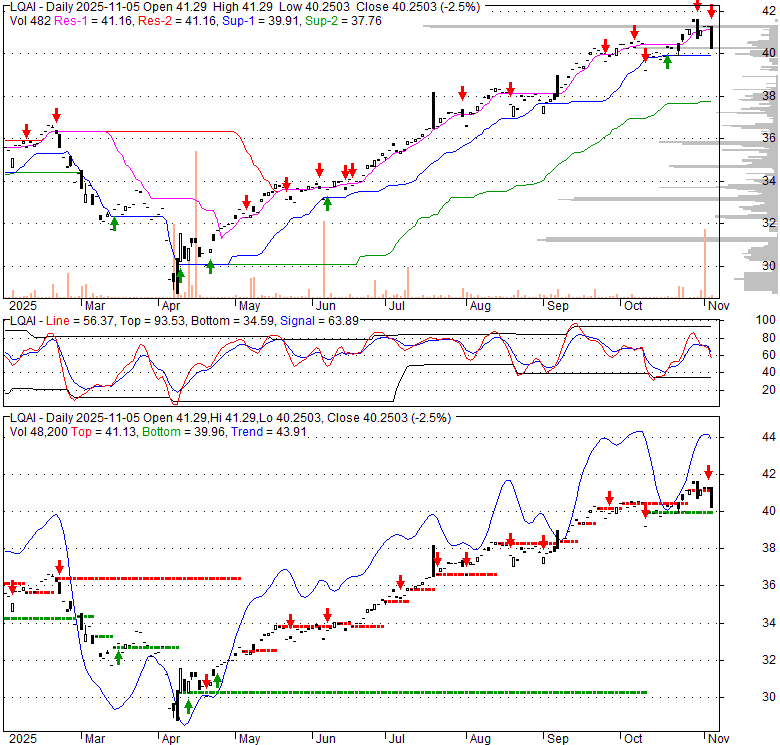Click the green up arrow in March on the bottom chart
This screenshot has width=780, height=745.
tap(118, 656)
